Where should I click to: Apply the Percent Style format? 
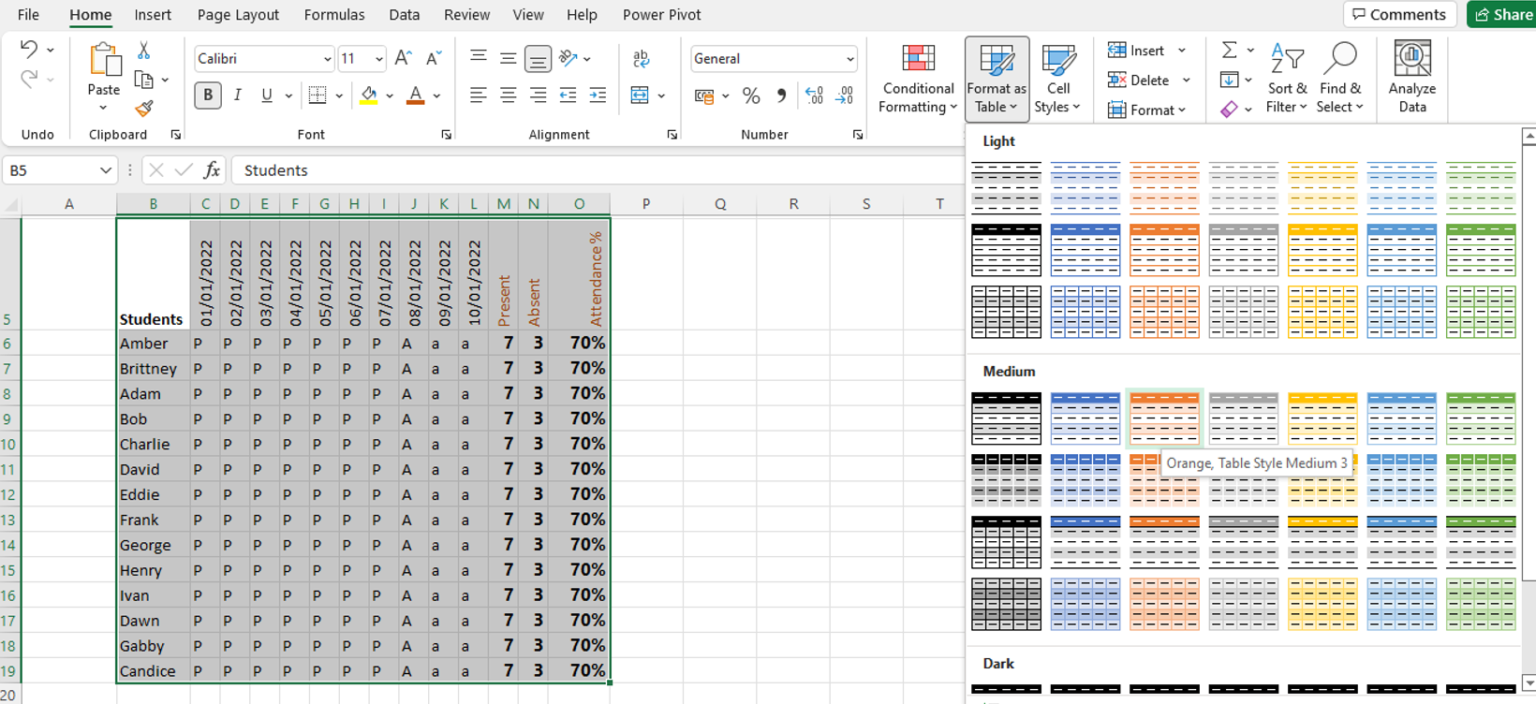point(750,96)
